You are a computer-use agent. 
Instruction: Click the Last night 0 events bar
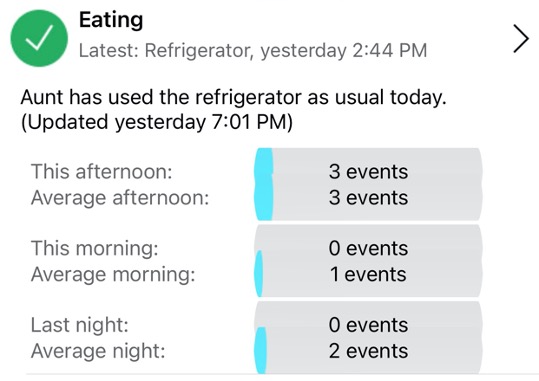click(368, 325)
